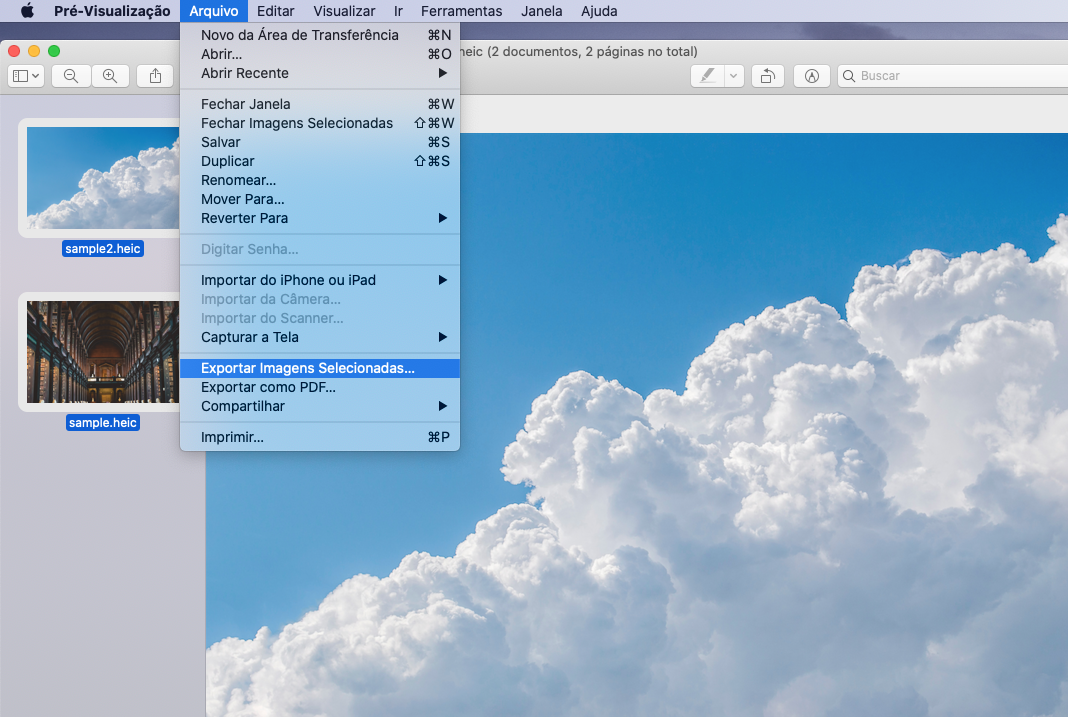Select the sample2.heic clouds thumbnail

103,178
